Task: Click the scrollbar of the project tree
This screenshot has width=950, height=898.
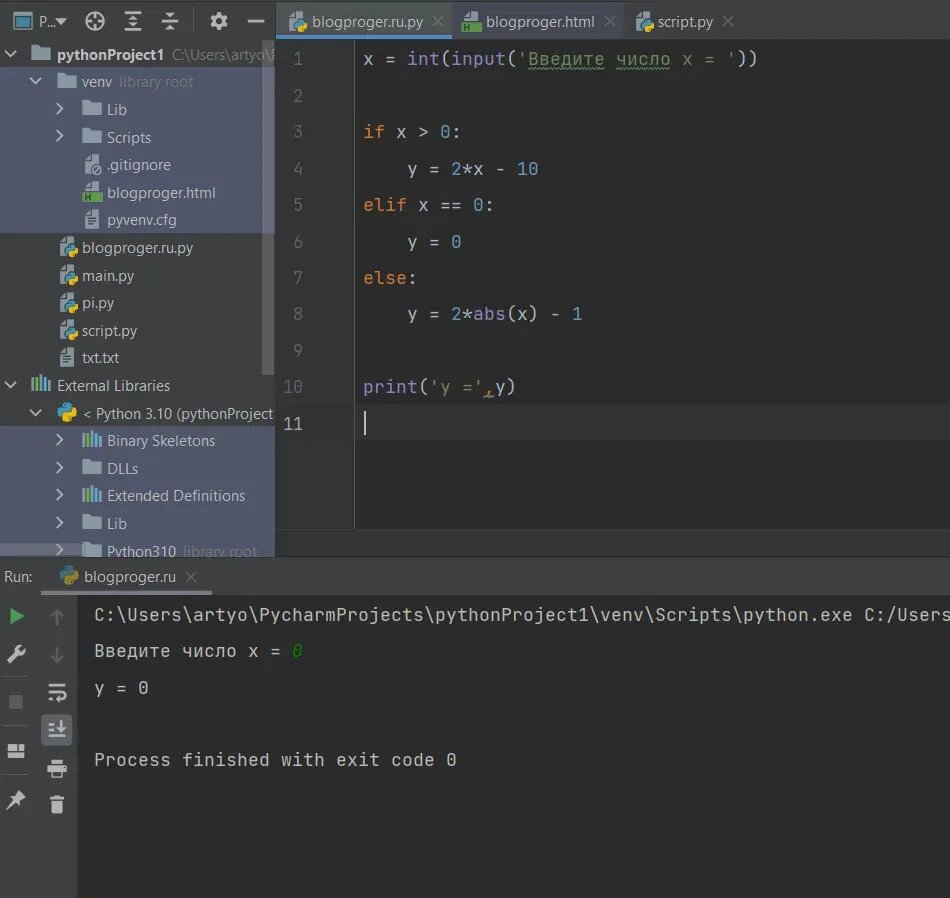Action: (268, 207)
